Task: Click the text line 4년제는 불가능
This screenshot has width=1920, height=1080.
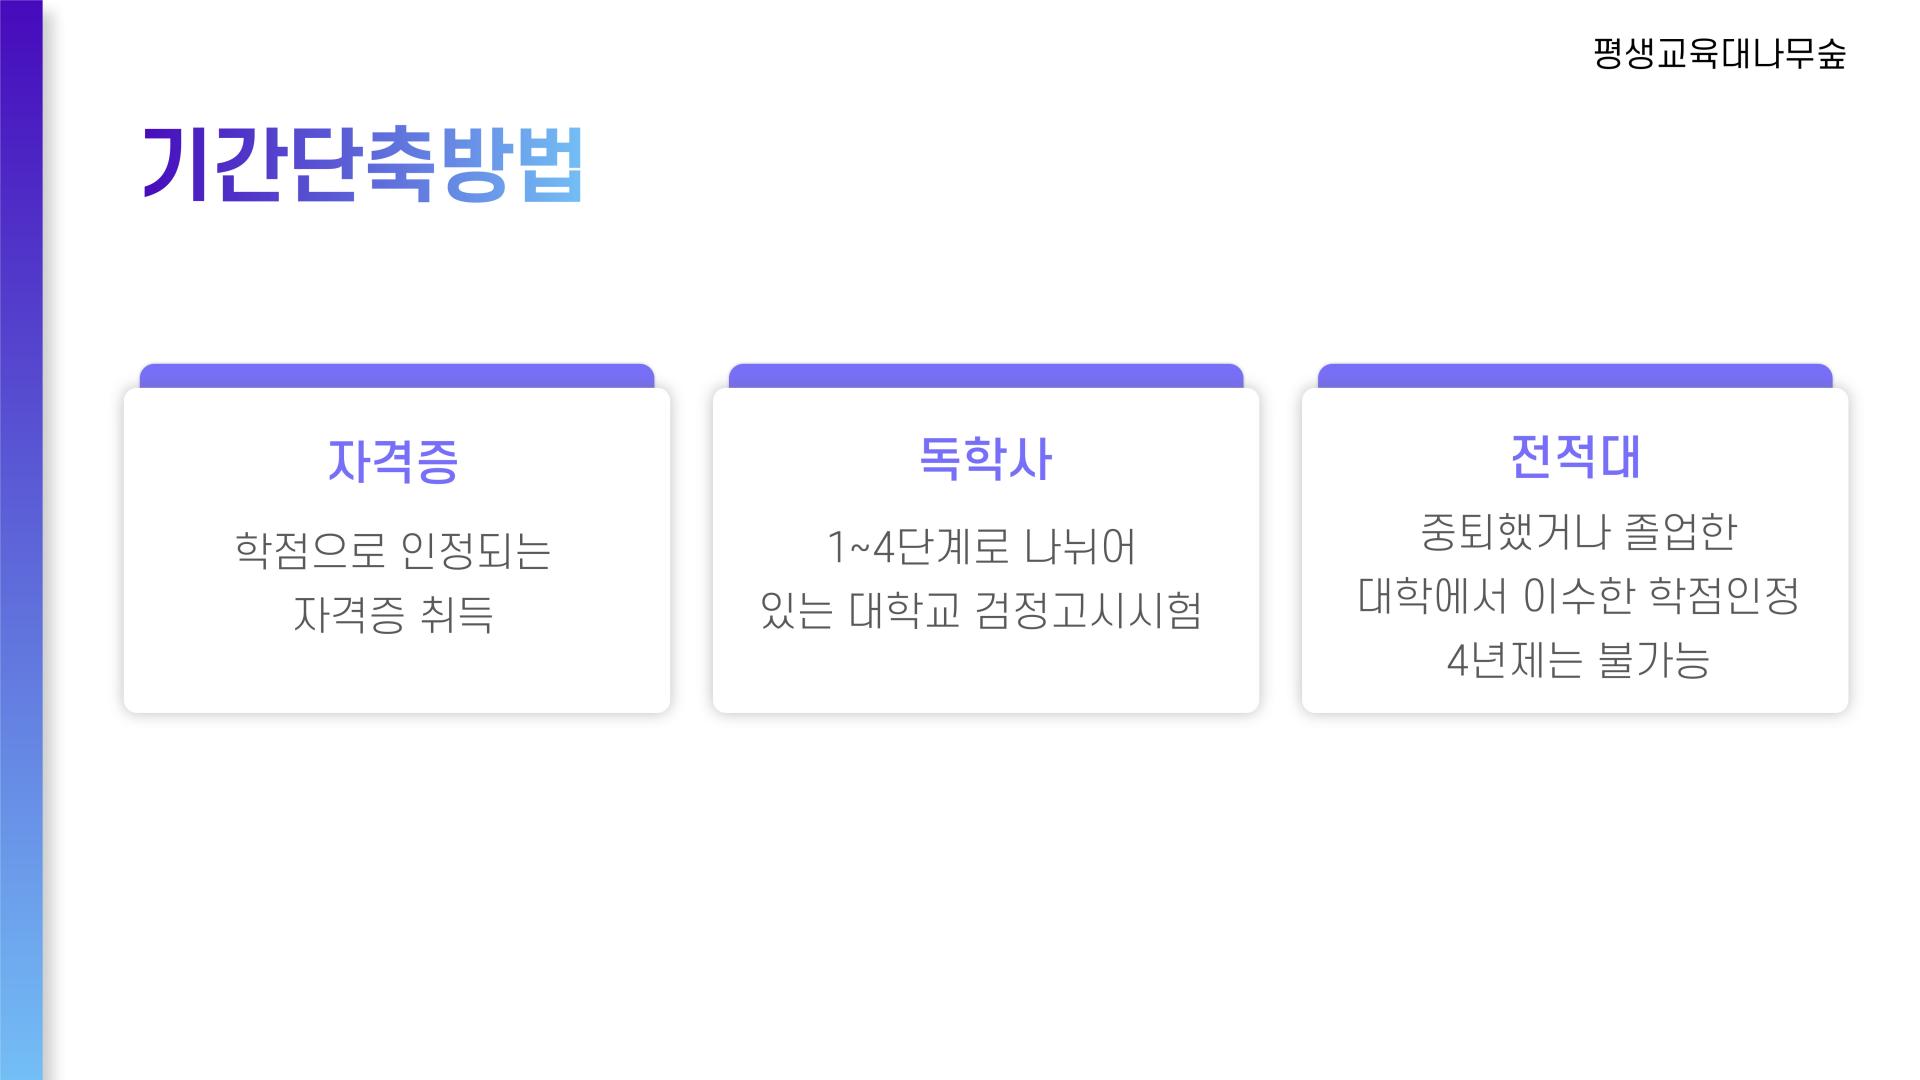Action: point(1578,660)
